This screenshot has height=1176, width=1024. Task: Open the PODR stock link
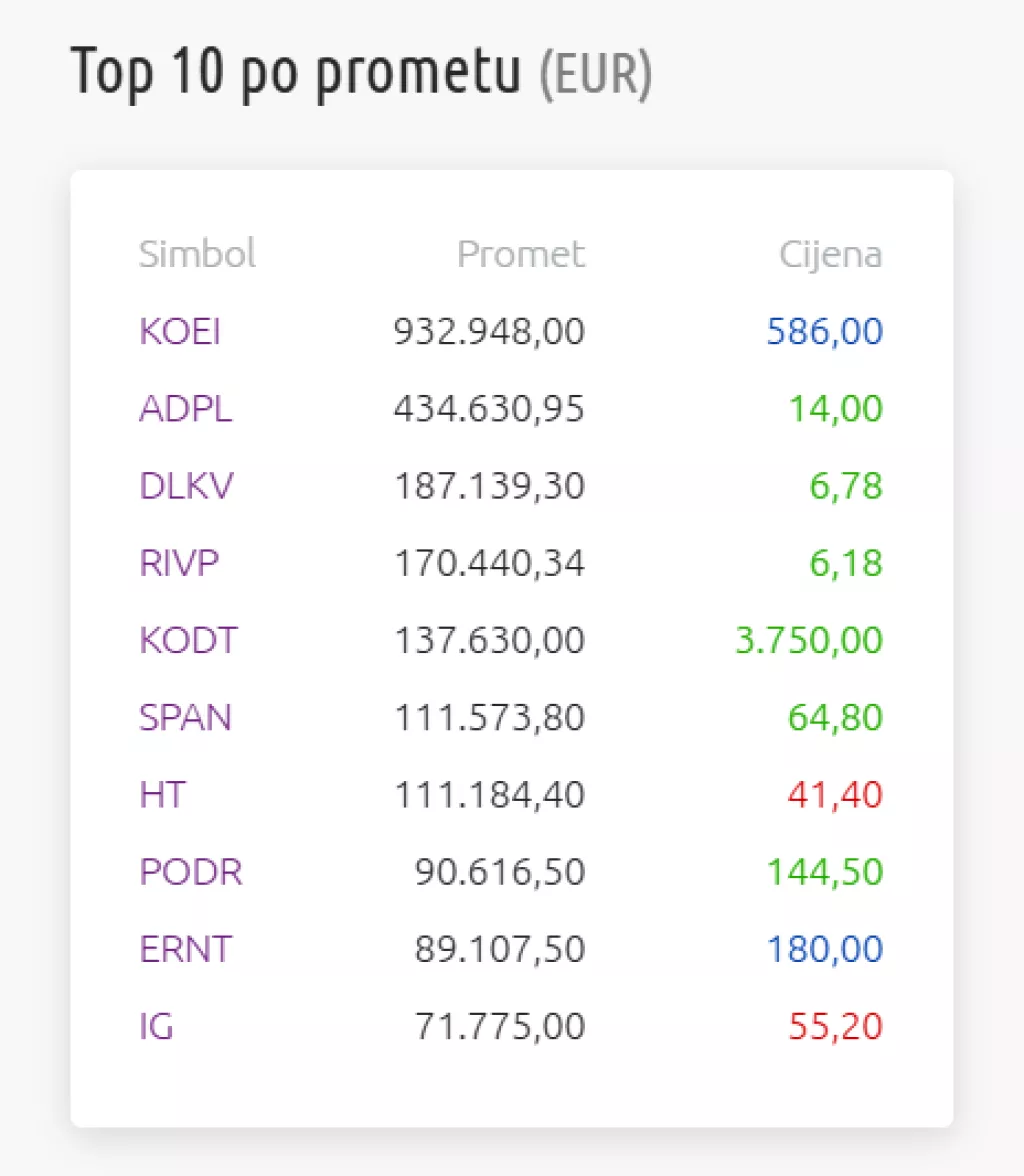[x=190, y=872]
